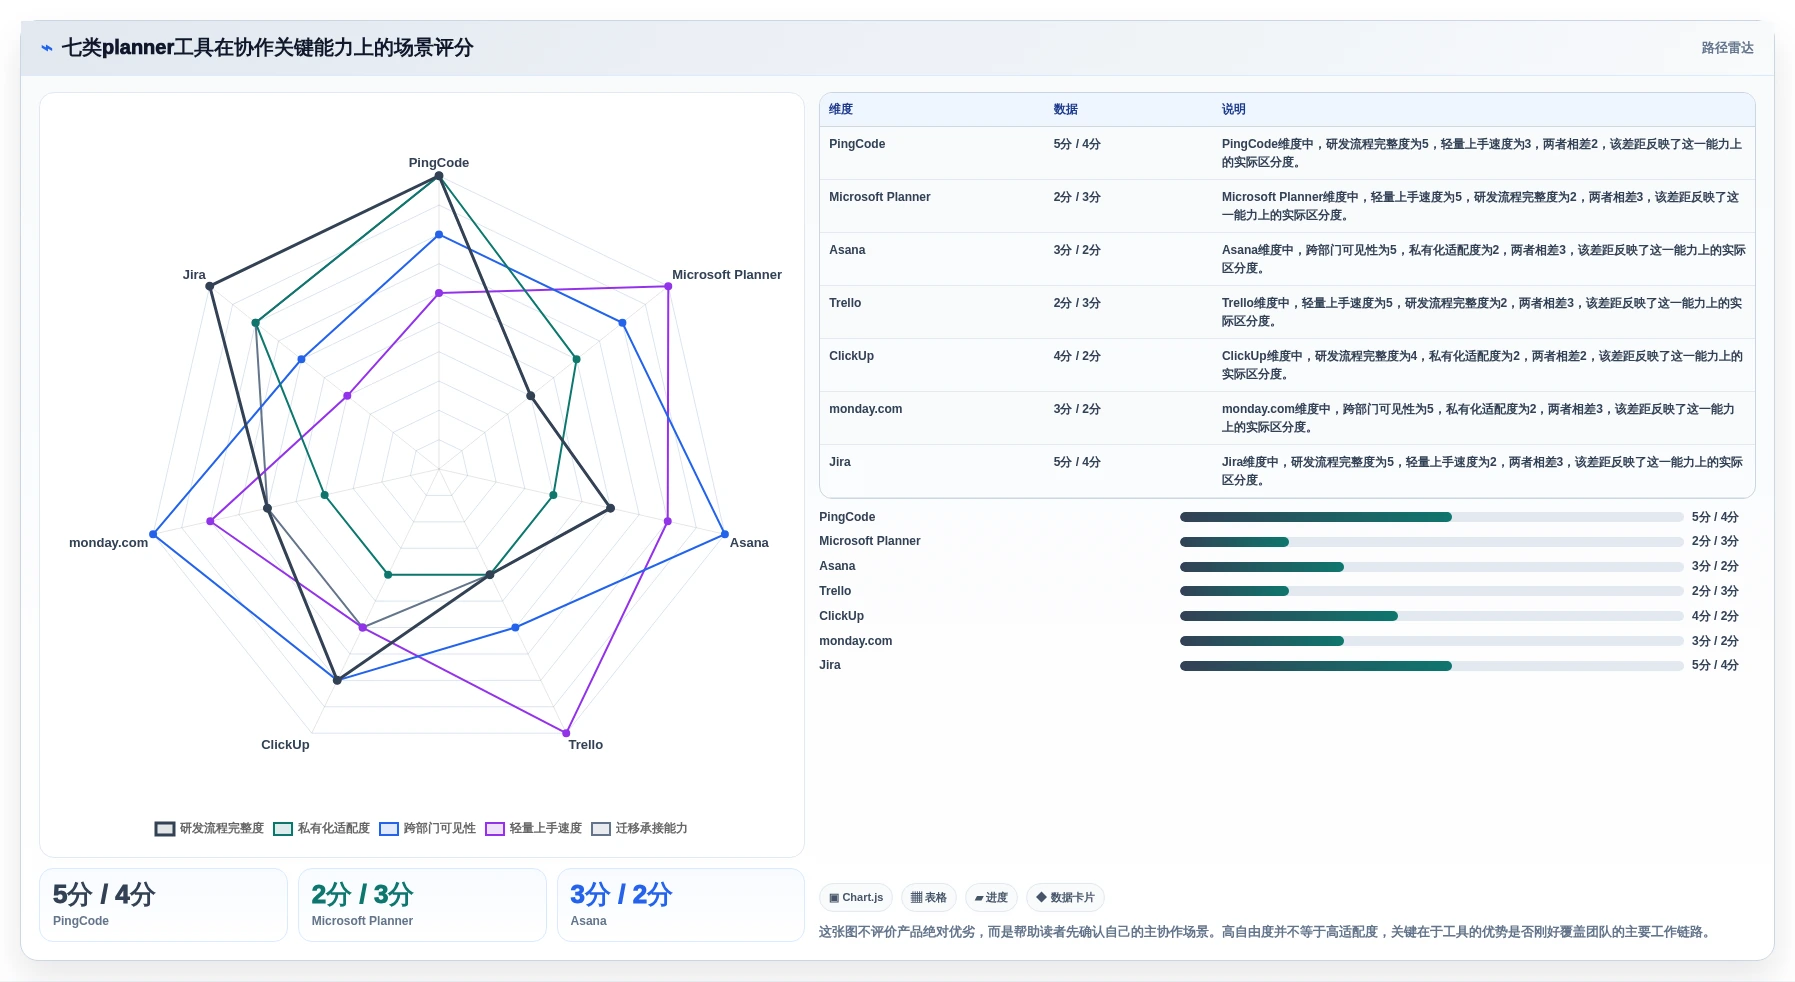This screenshot has height=982, width=1795.
Task: Click the dark data point at ClickUp axis
Action: click(337, 680)
